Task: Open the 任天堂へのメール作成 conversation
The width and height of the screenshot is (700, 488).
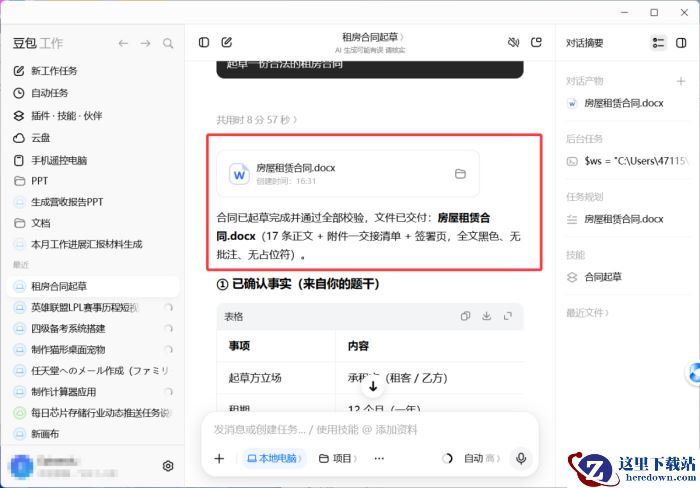Action: [93, 371]
